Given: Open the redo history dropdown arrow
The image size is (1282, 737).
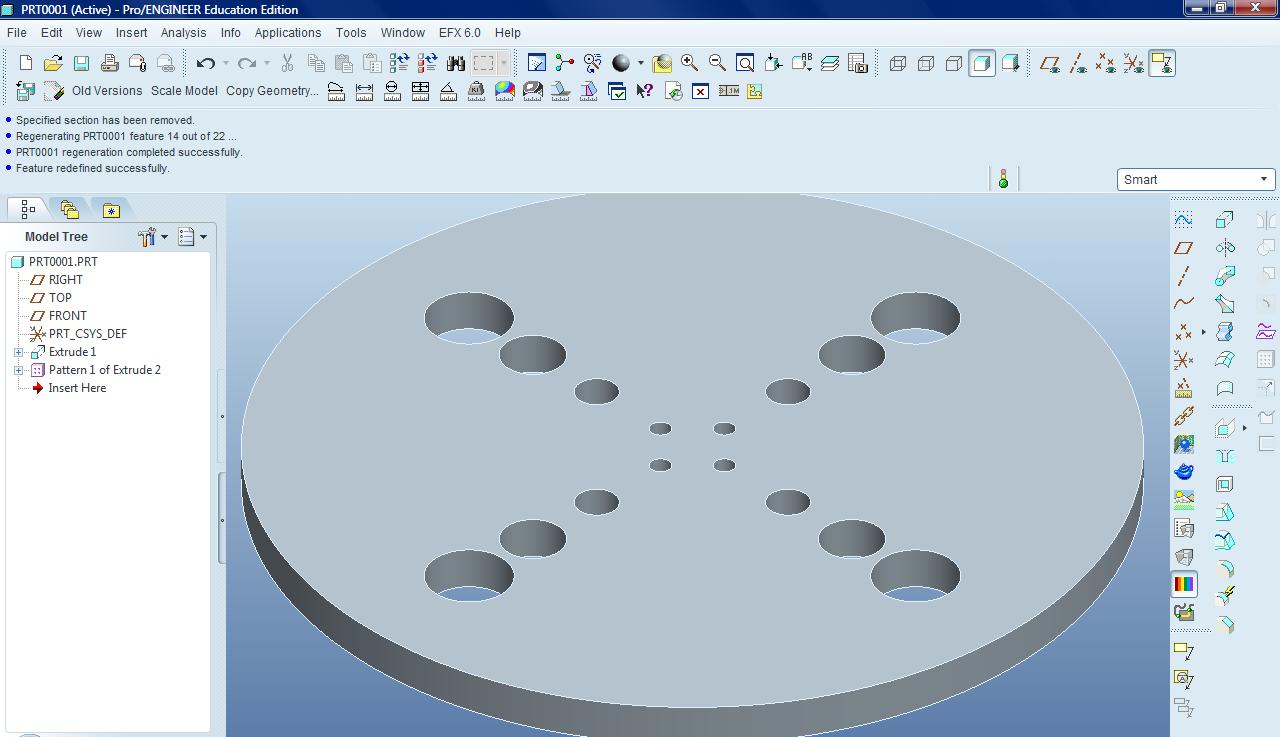Looking at the screenshot, I should pos(266,63).
